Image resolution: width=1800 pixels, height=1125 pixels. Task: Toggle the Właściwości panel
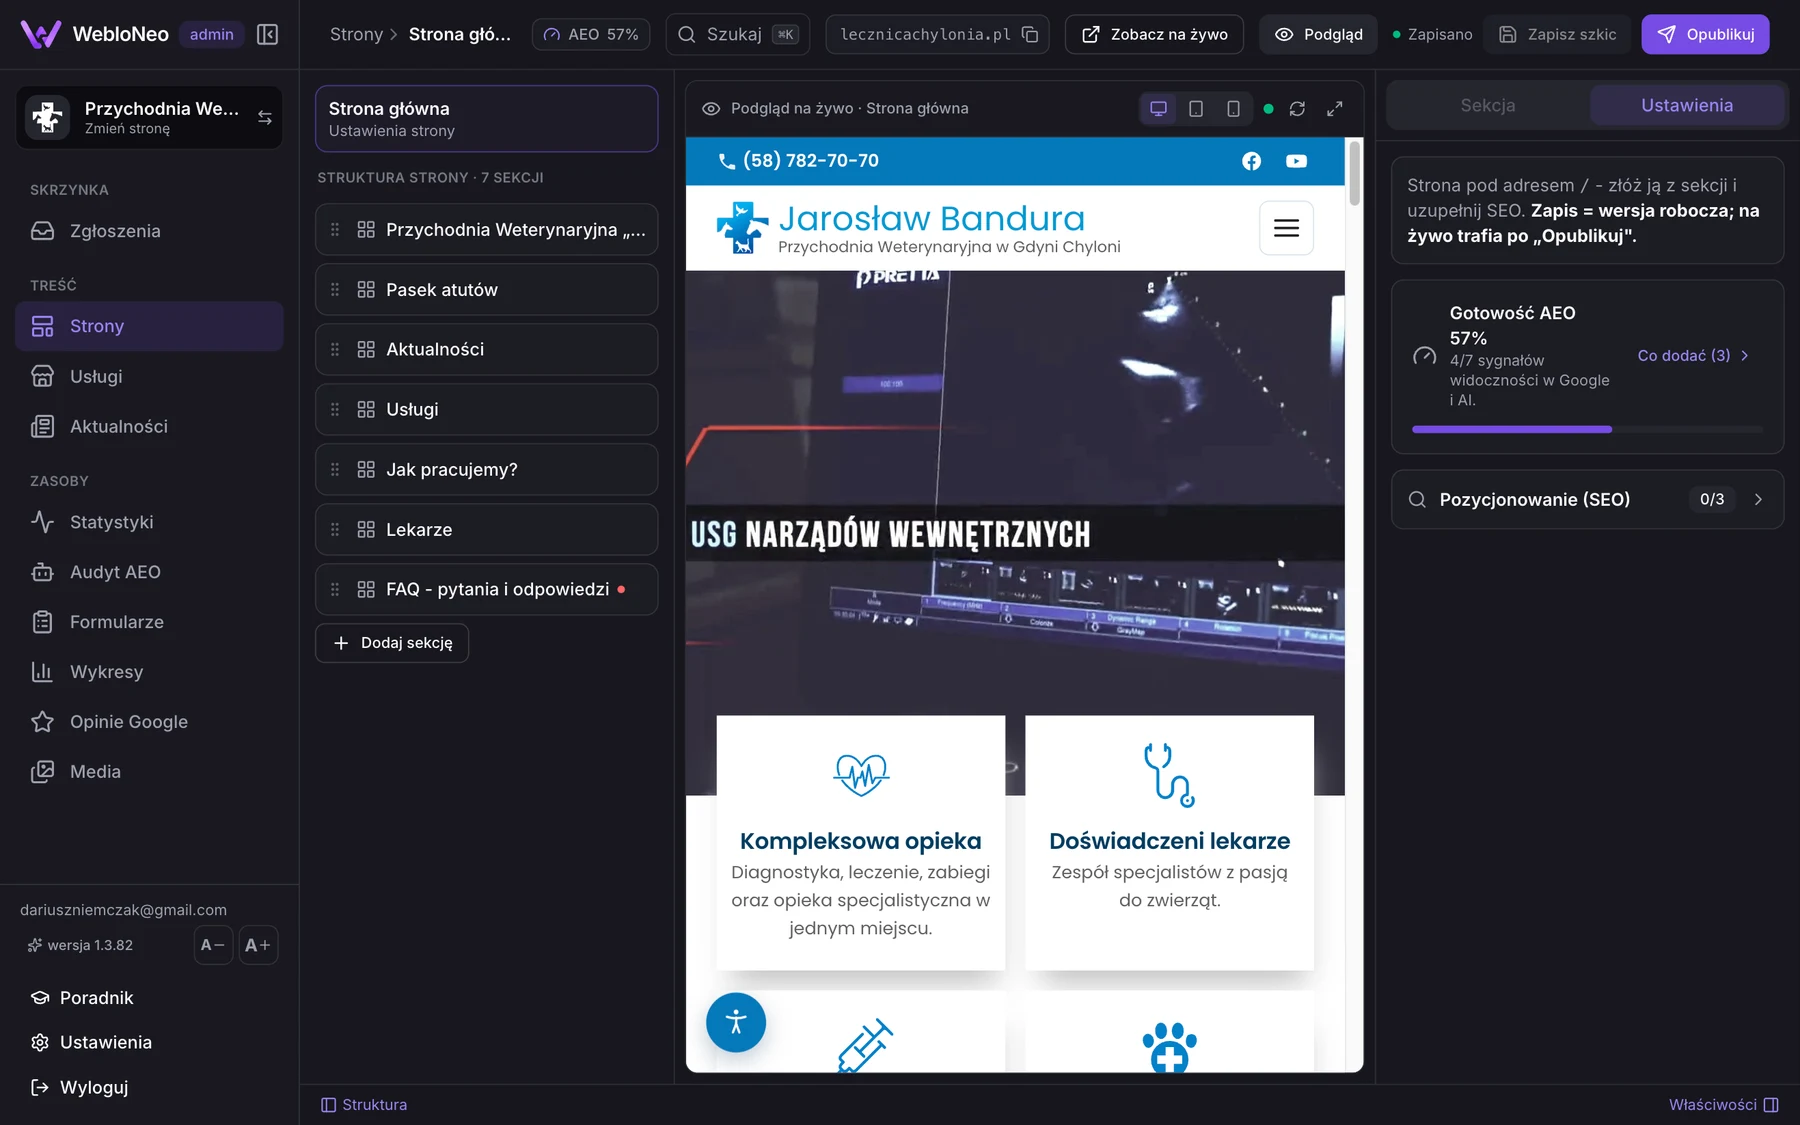coord(1724,1105)
